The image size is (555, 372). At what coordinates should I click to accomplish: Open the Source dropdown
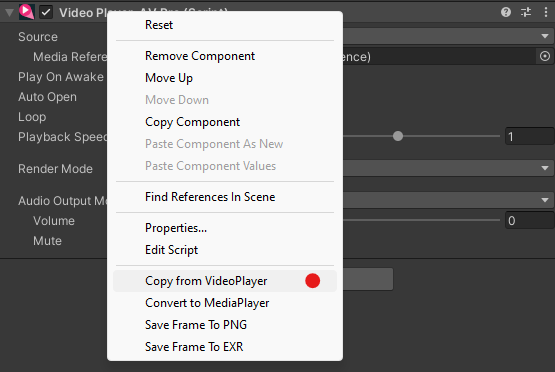coord(448,36)
